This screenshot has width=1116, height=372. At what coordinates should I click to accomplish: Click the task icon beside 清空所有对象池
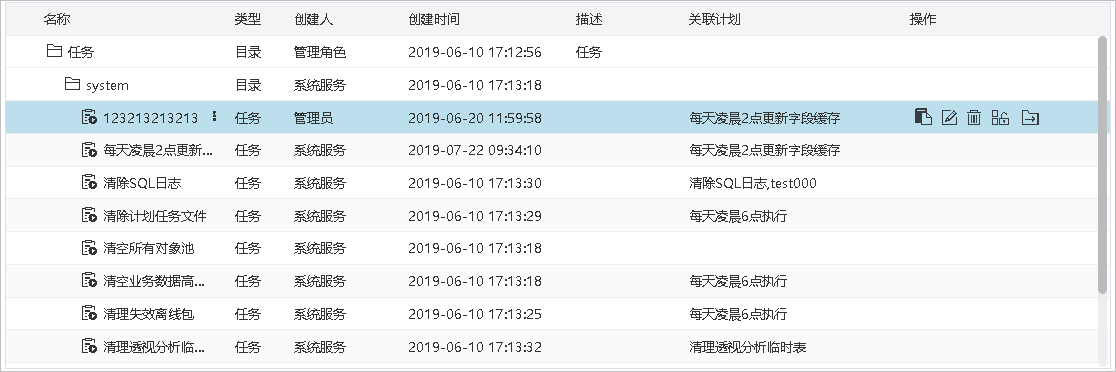[89, 248]
